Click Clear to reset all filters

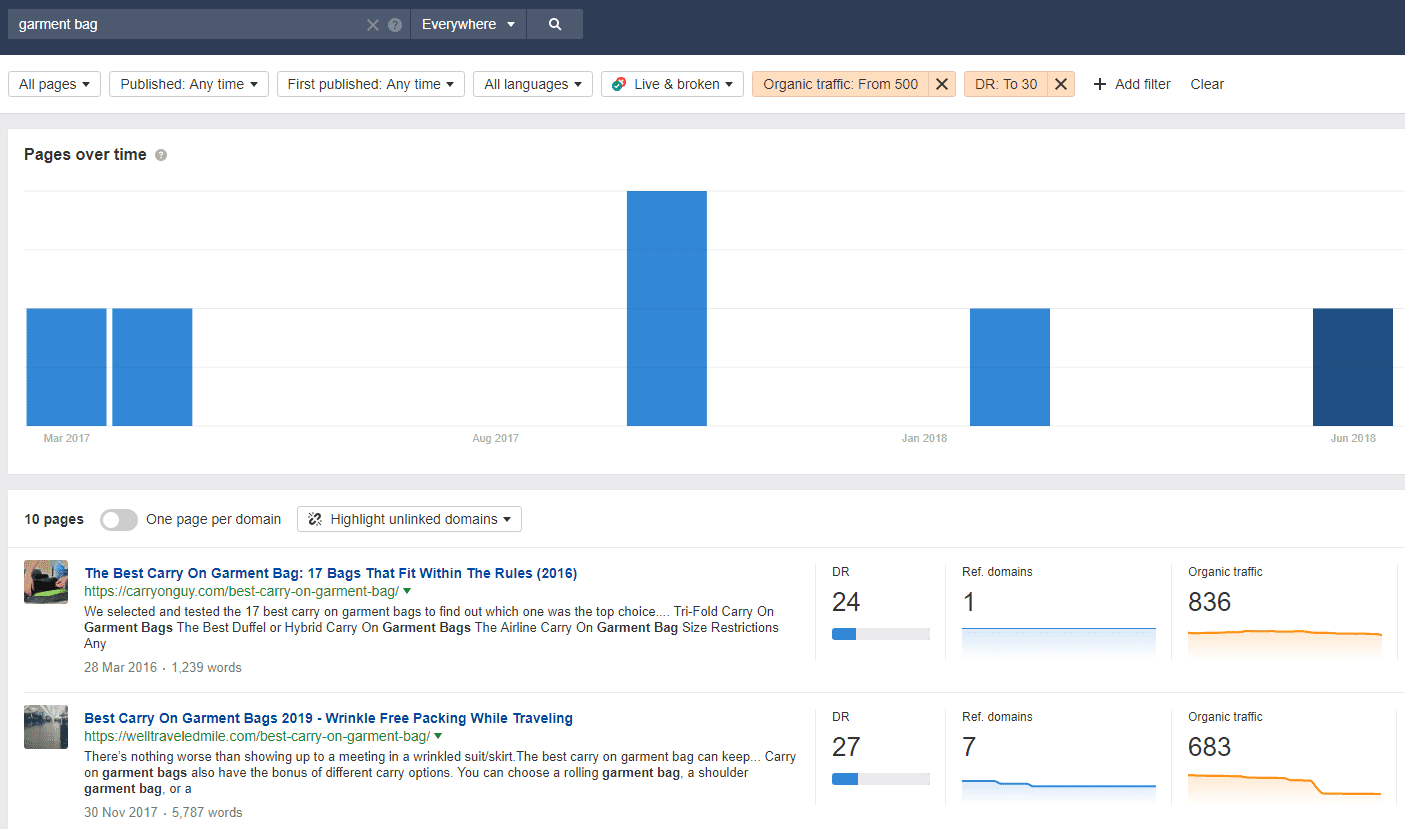(1207, 84)
